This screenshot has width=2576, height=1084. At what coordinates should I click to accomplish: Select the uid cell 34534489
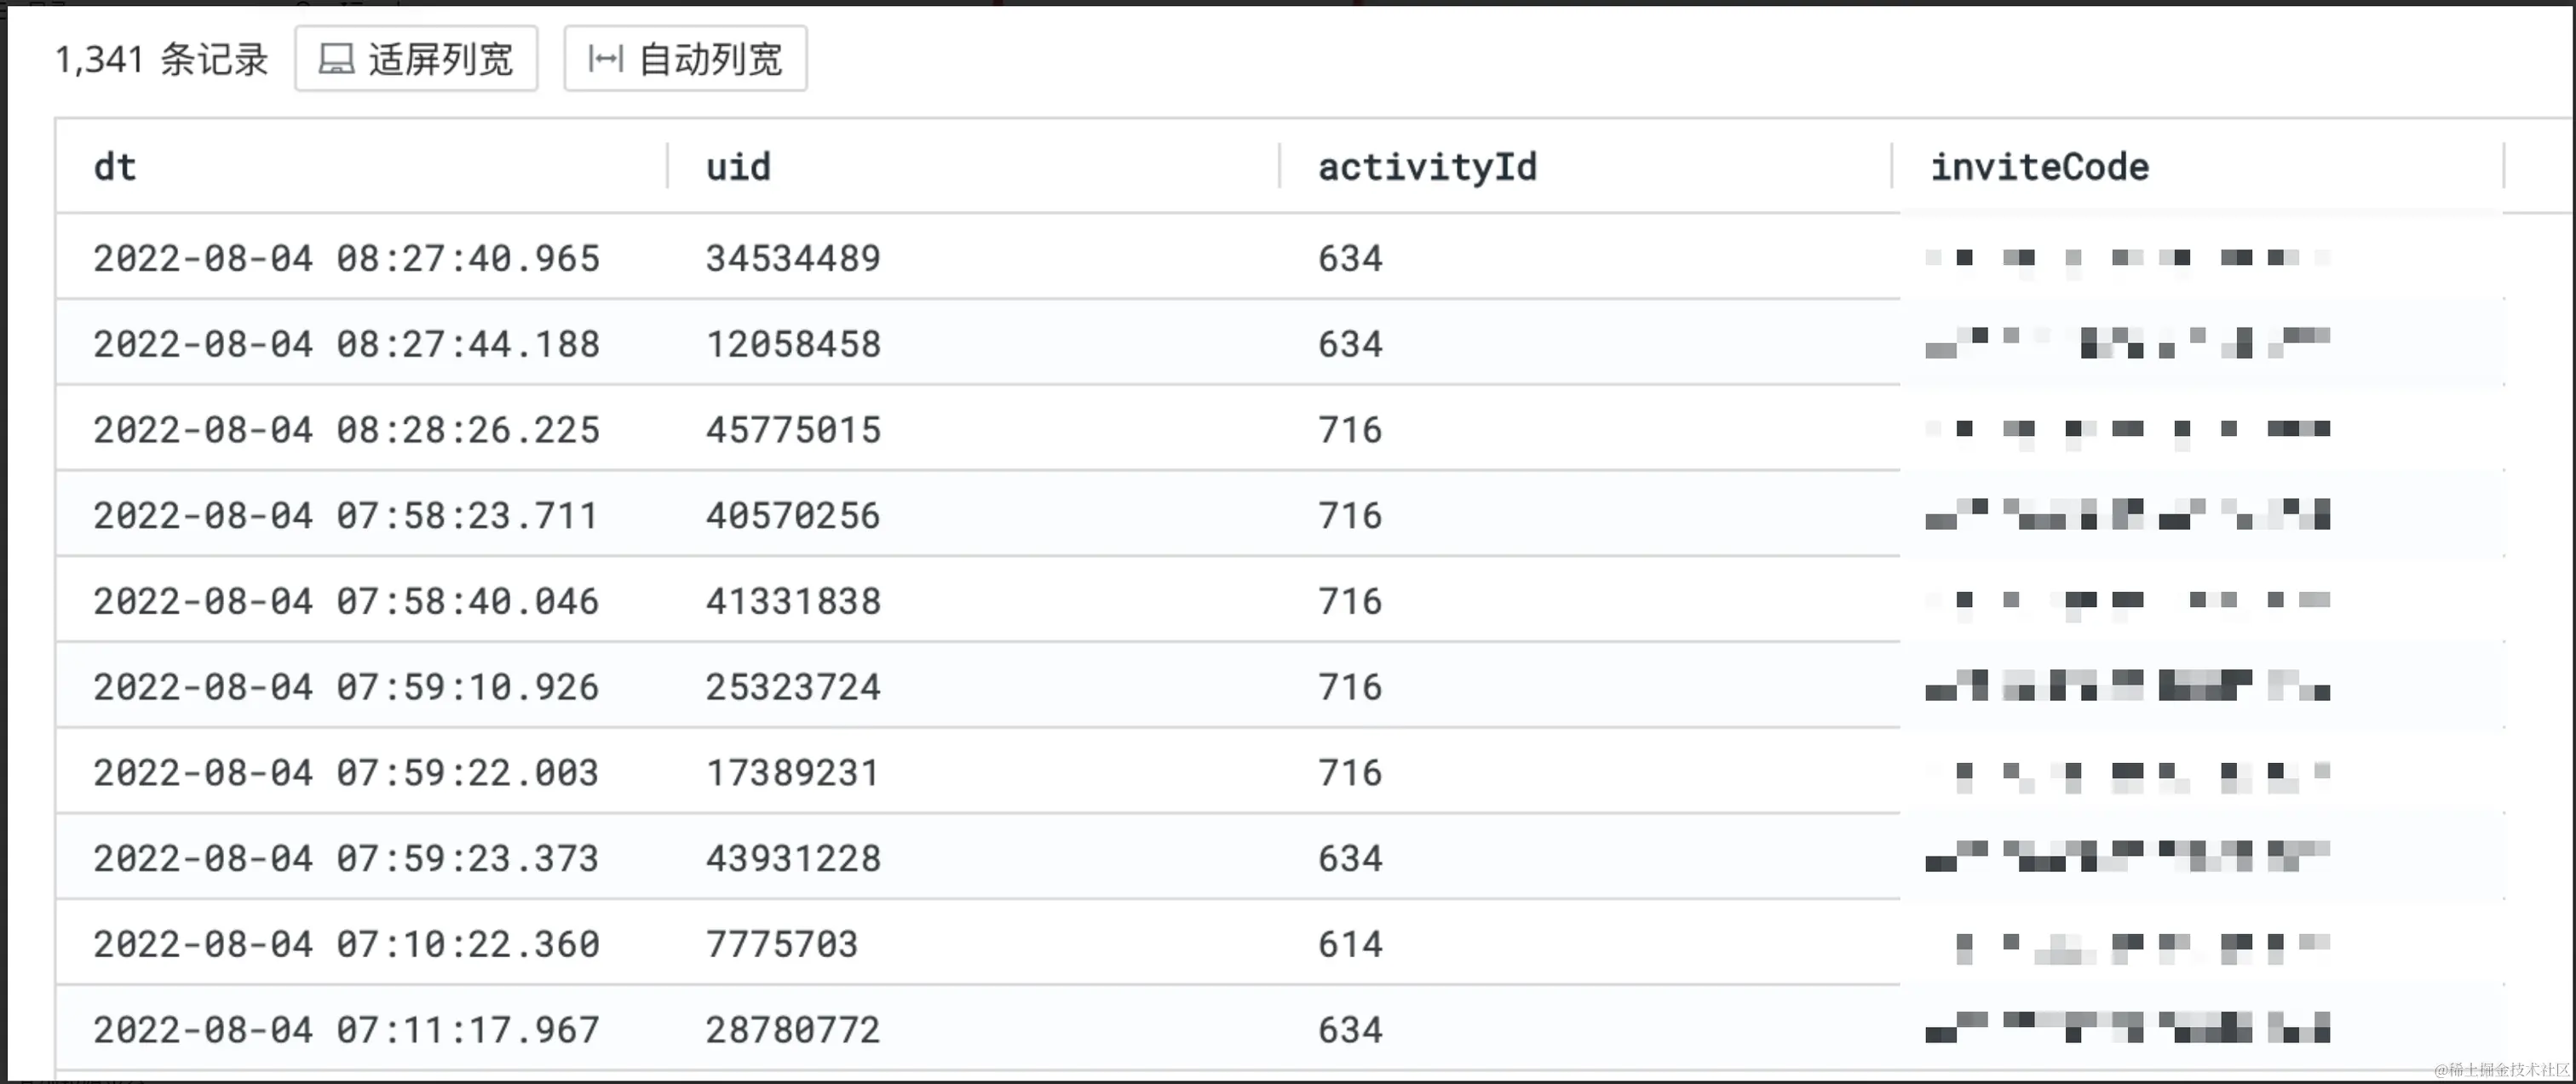coord(793,259)
